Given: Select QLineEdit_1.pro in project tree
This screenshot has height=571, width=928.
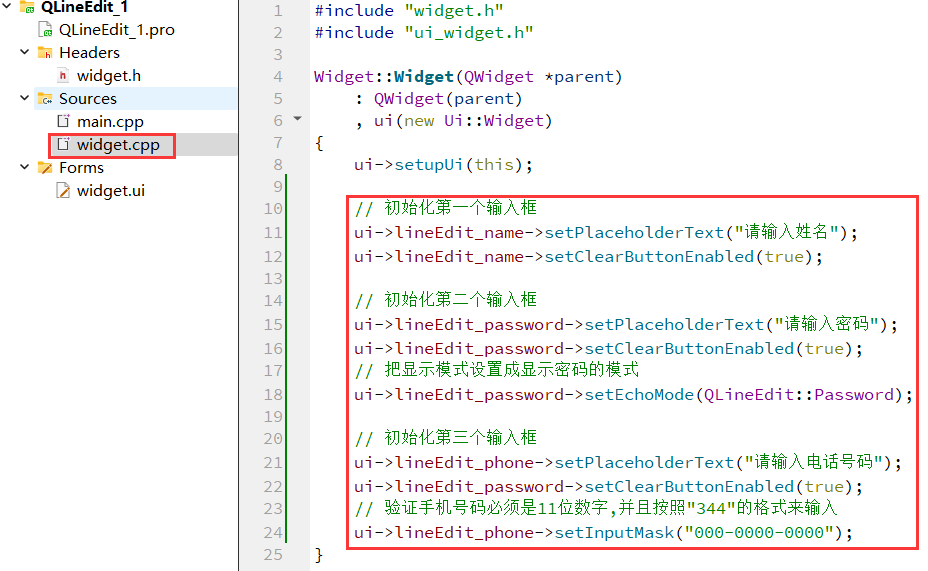Looking at the screenshot, I should [117, 30].
